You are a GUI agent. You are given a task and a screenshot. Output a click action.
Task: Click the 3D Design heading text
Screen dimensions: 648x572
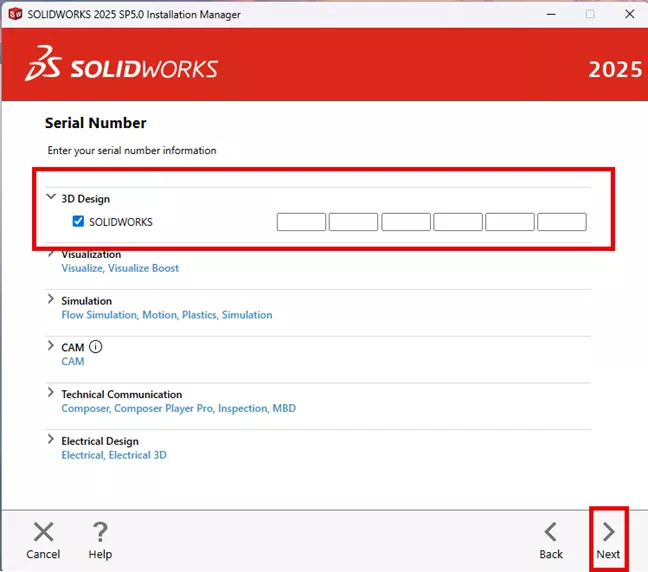pos(86,199)
